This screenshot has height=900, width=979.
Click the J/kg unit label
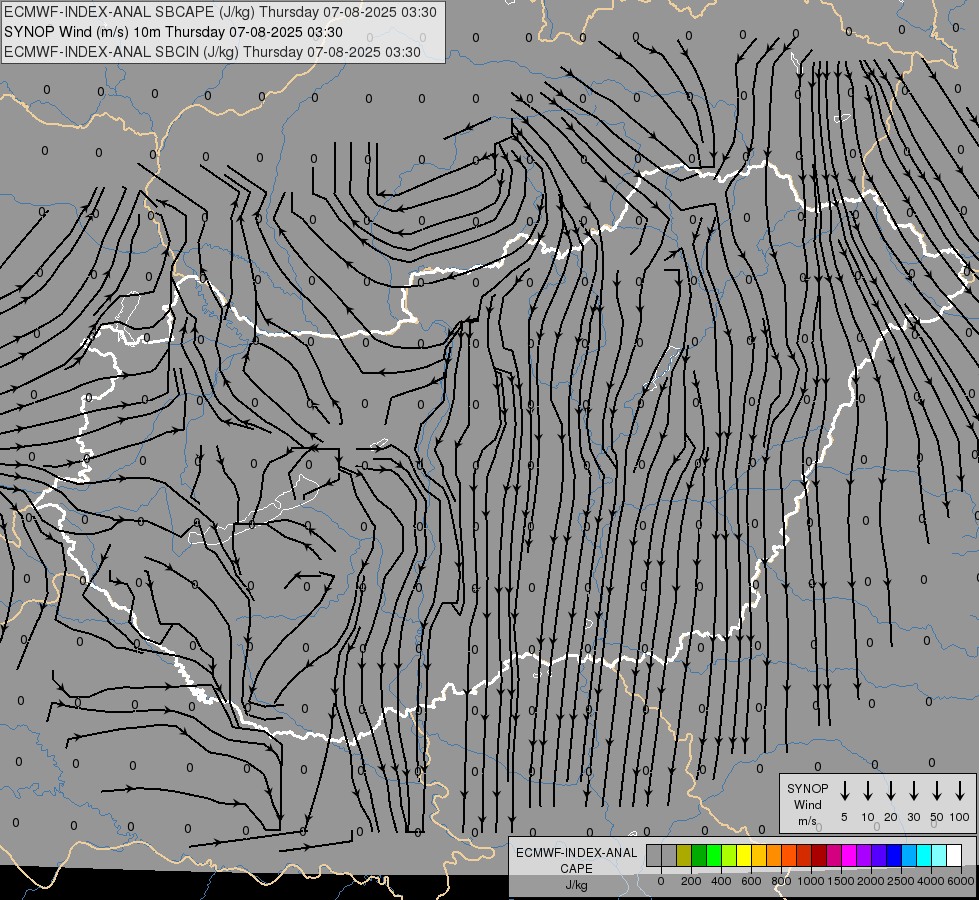[576, 885]
